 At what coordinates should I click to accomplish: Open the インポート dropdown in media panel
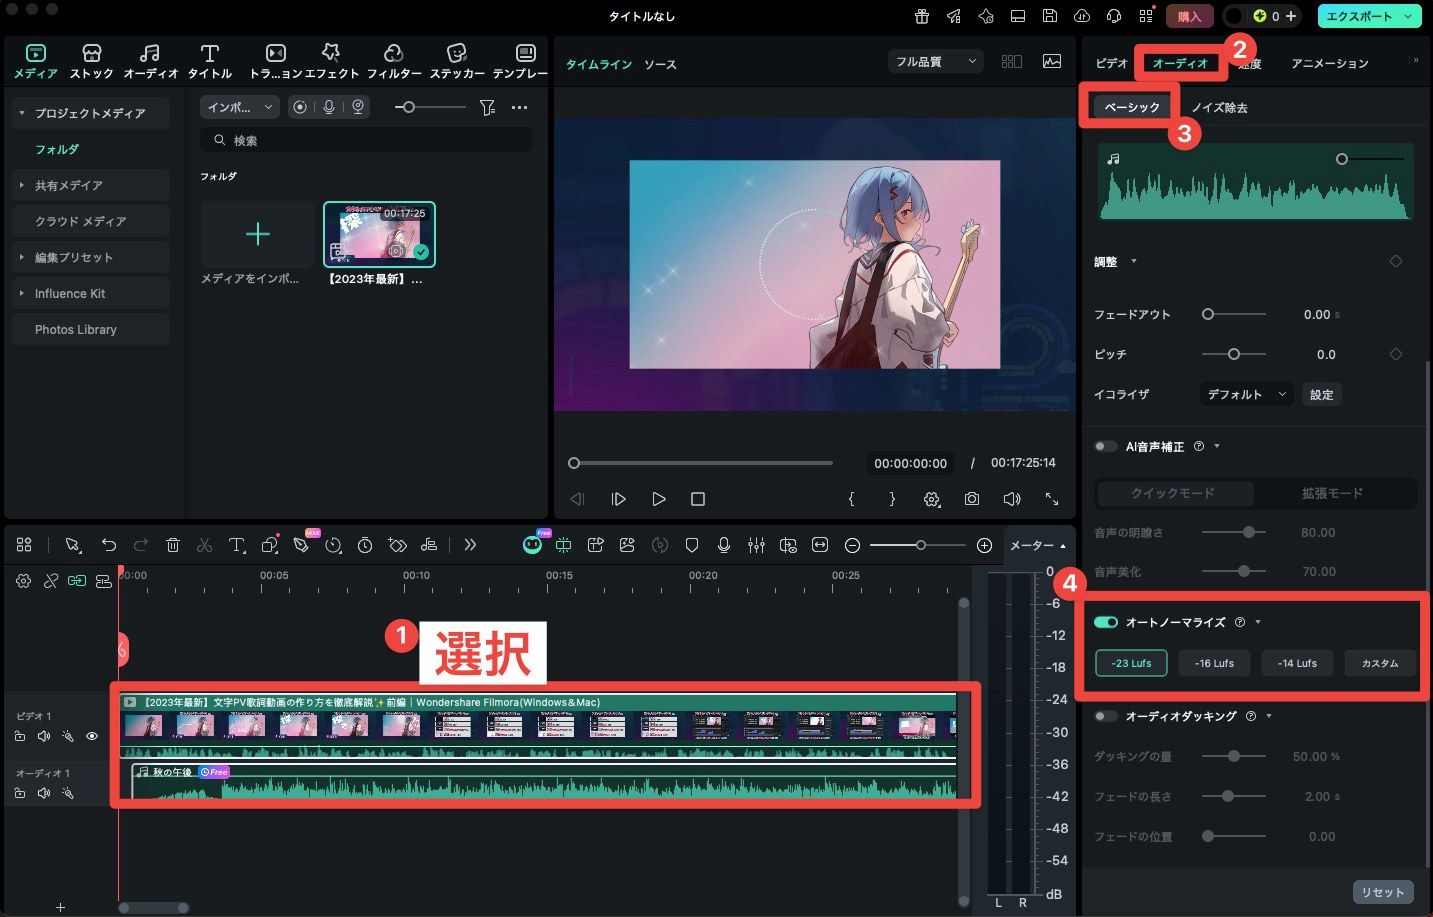pos(240,107)
